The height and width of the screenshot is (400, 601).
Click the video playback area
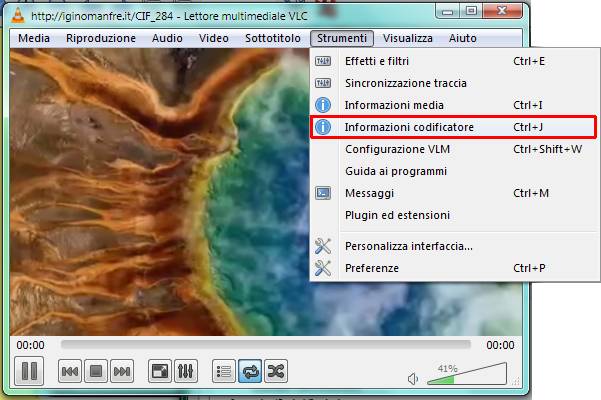click(159, 192)
